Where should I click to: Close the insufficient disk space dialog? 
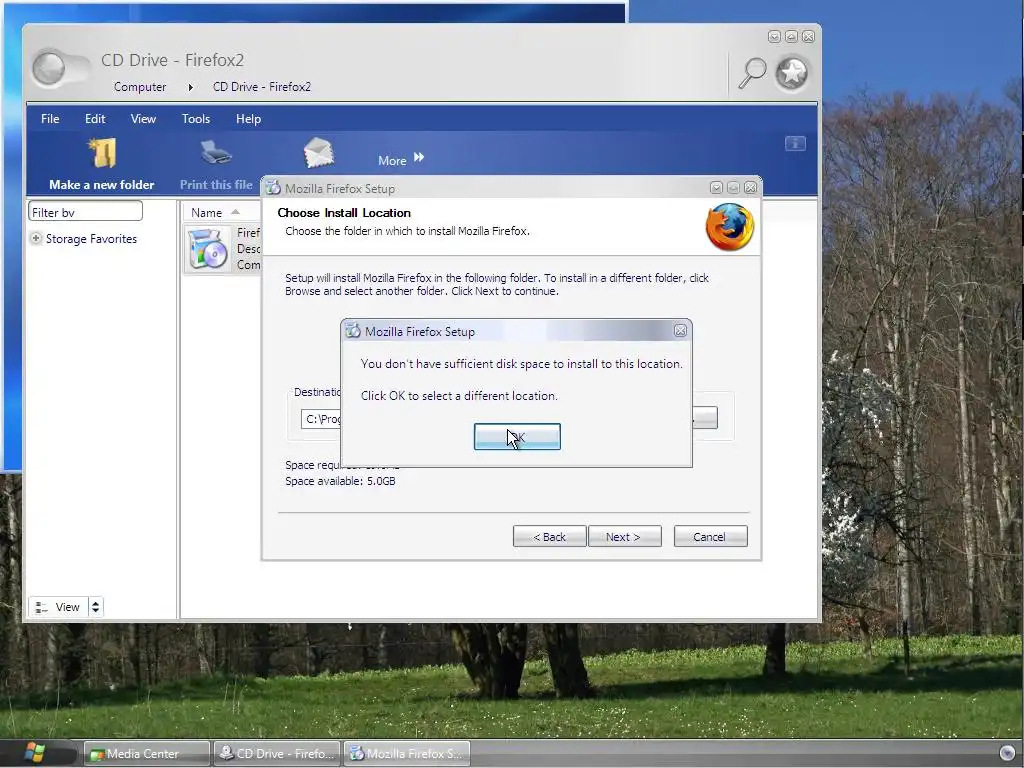pyautogui.click(x=680, y=331)
